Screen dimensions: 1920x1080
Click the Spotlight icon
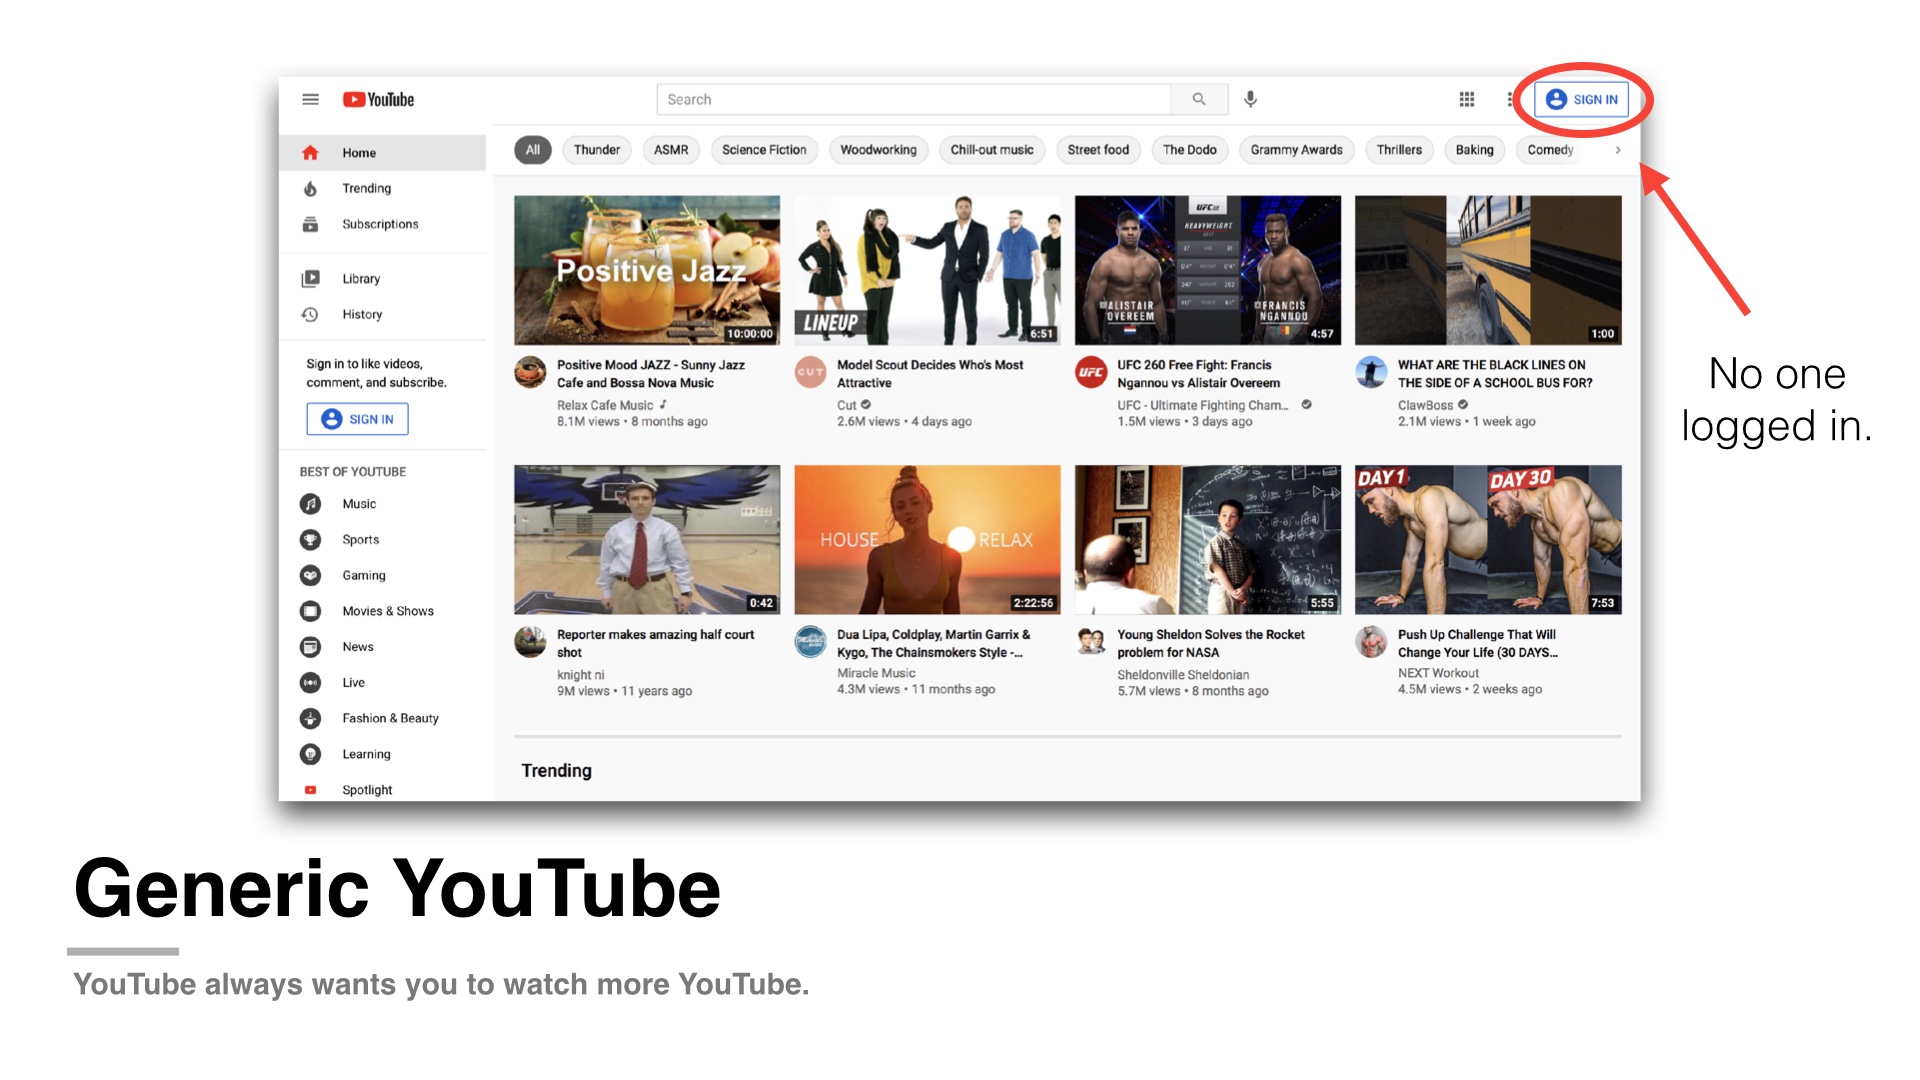coord(311,790)
